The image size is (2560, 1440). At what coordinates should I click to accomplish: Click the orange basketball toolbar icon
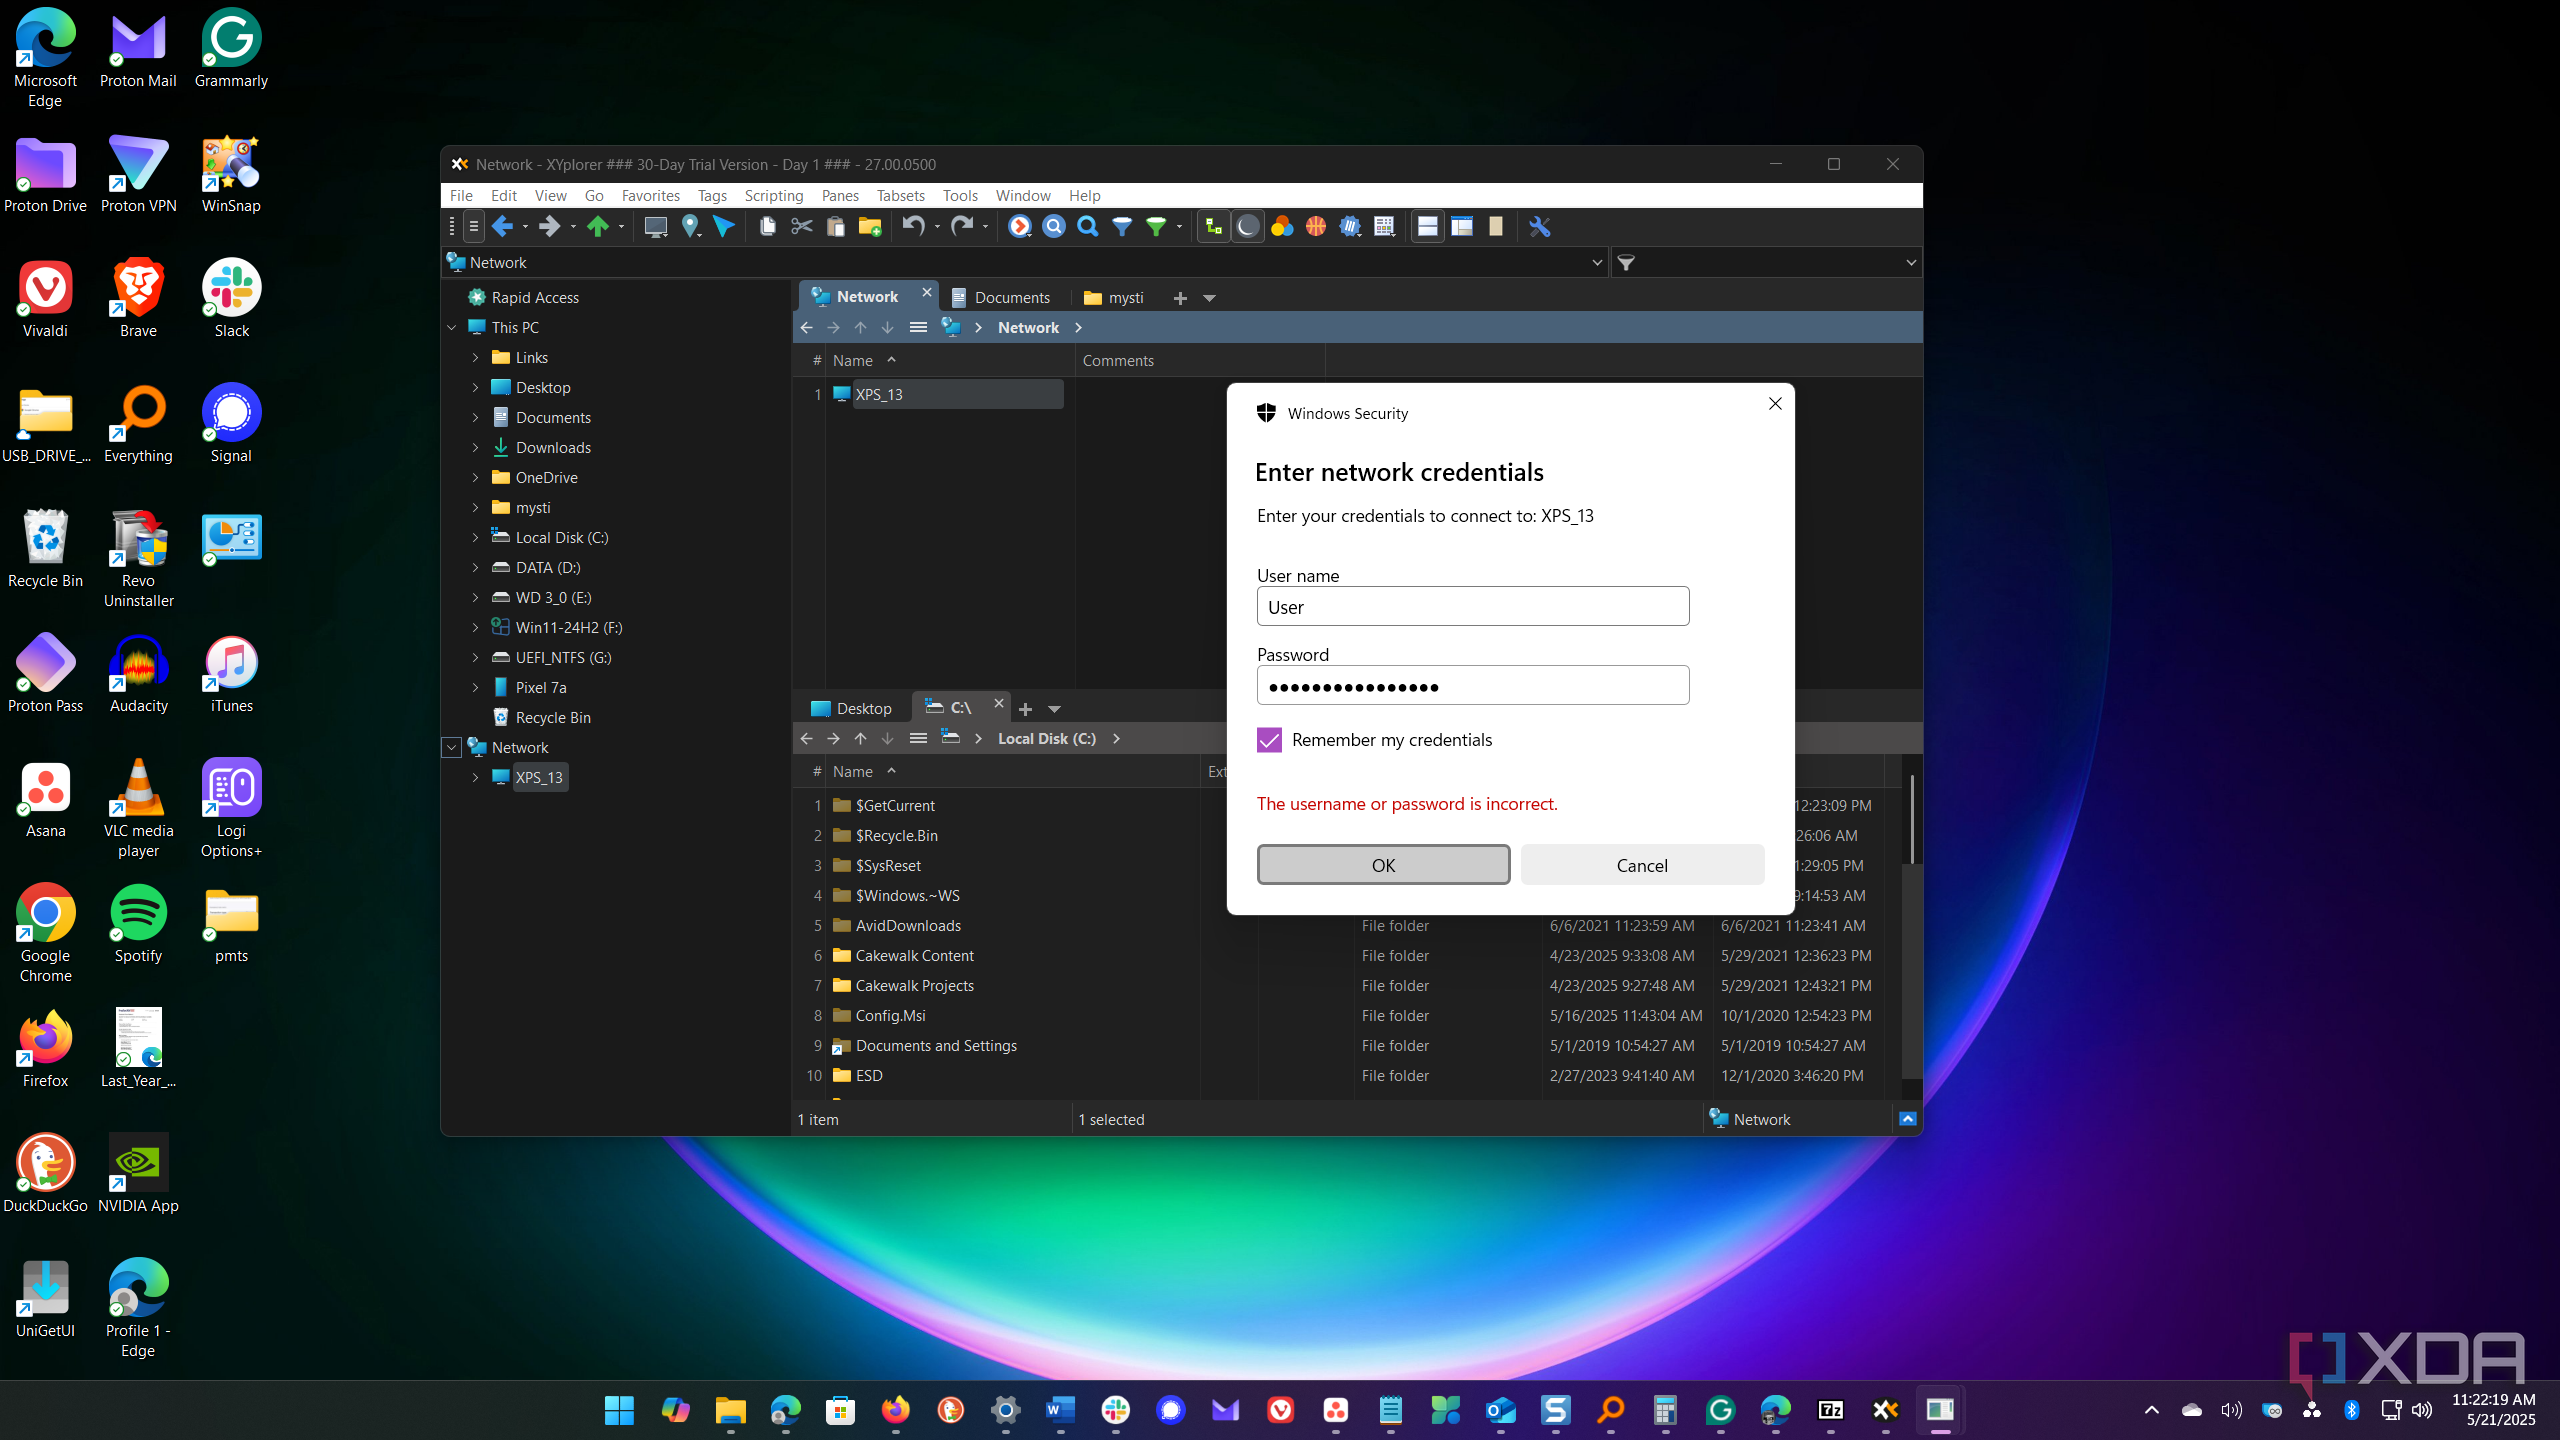(x=1316, y=227)
